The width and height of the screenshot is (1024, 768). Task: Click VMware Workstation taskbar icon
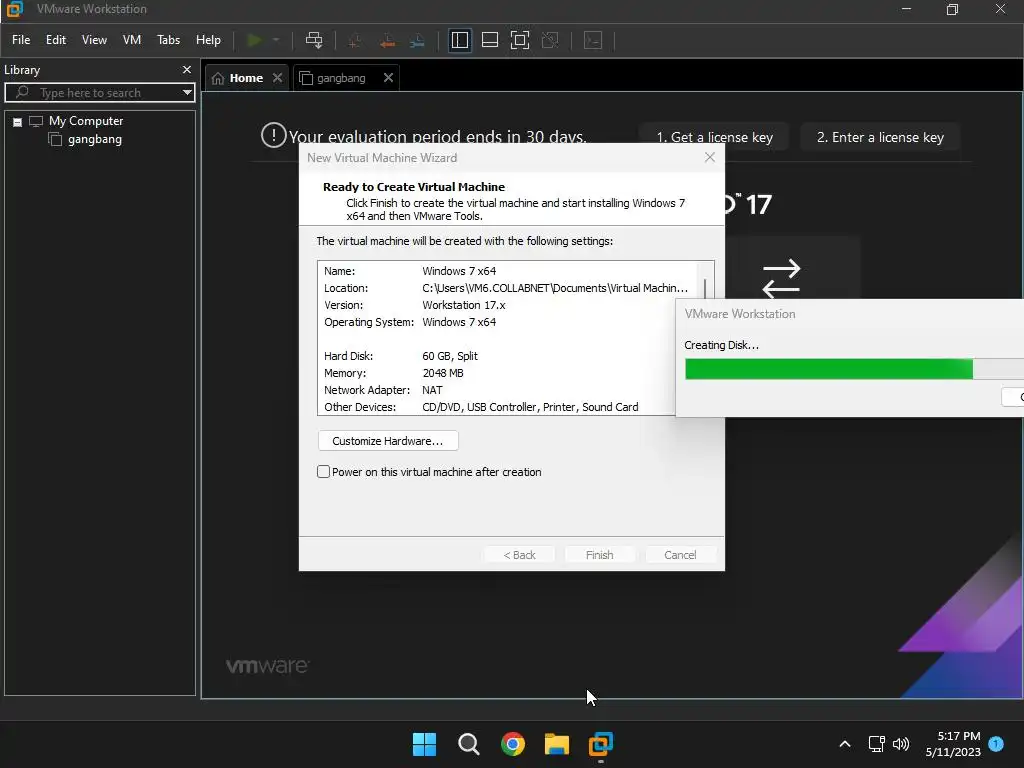tap(601, 744)
